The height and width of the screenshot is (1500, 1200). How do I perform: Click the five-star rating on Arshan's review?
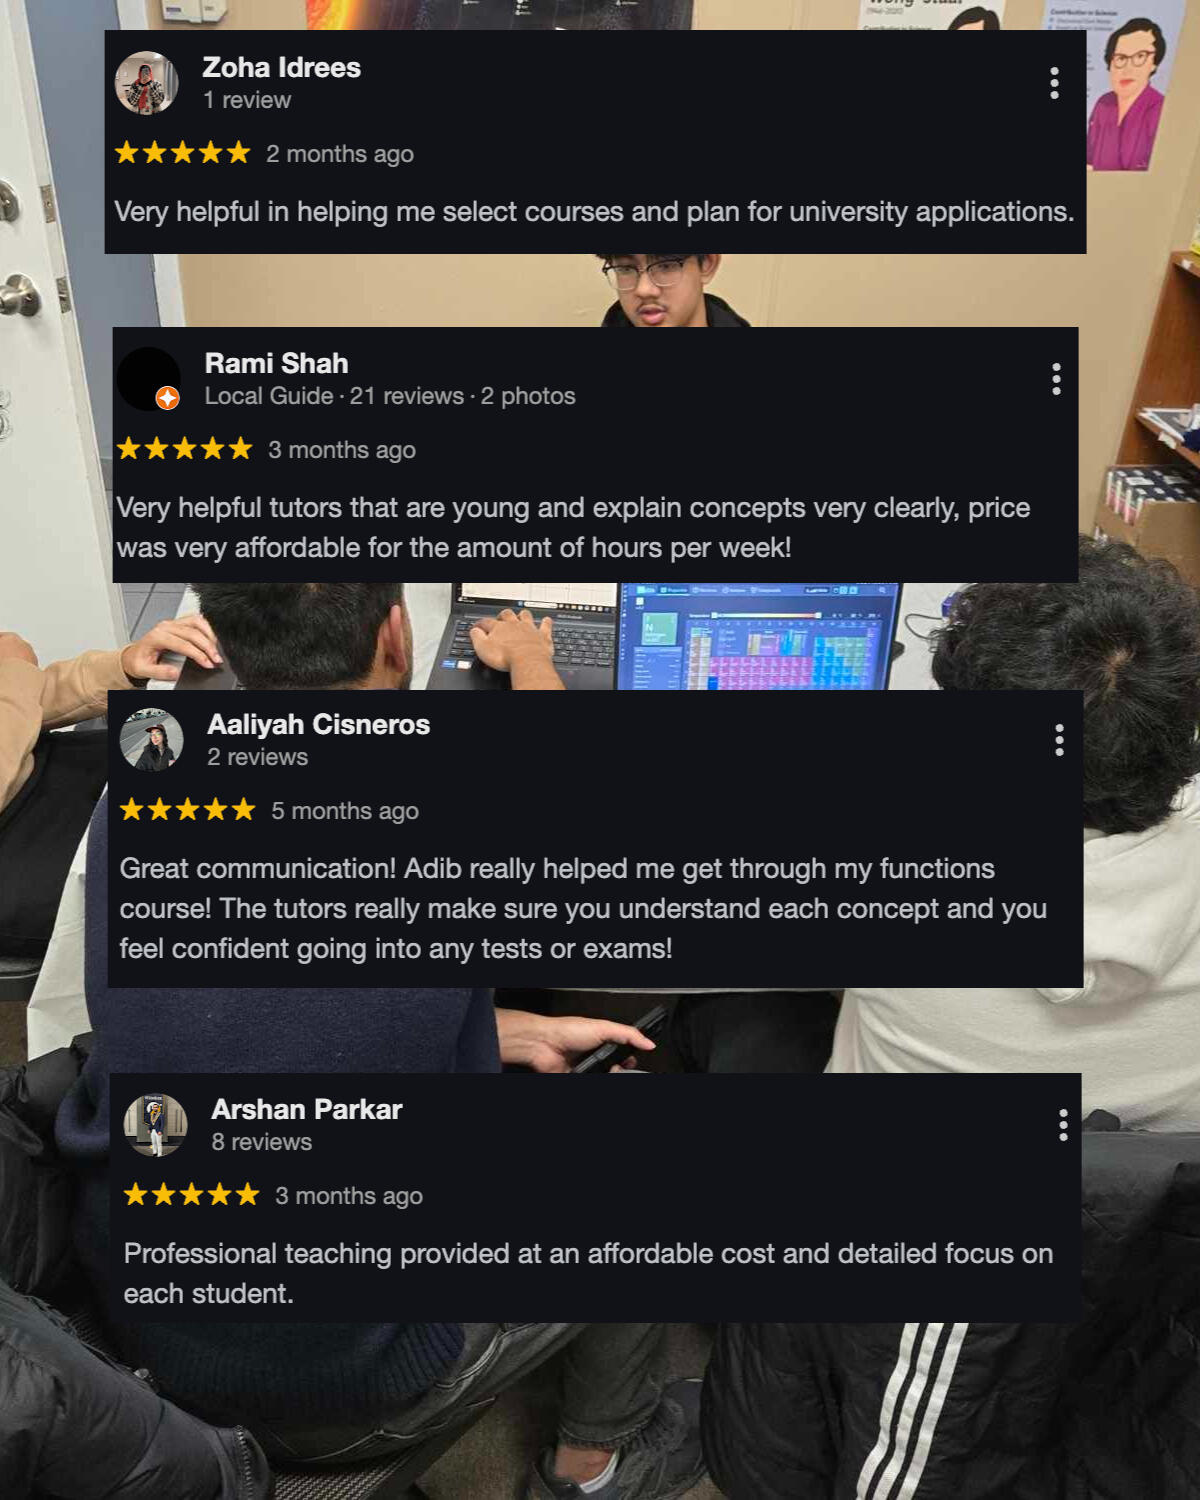coord(191,1195)
